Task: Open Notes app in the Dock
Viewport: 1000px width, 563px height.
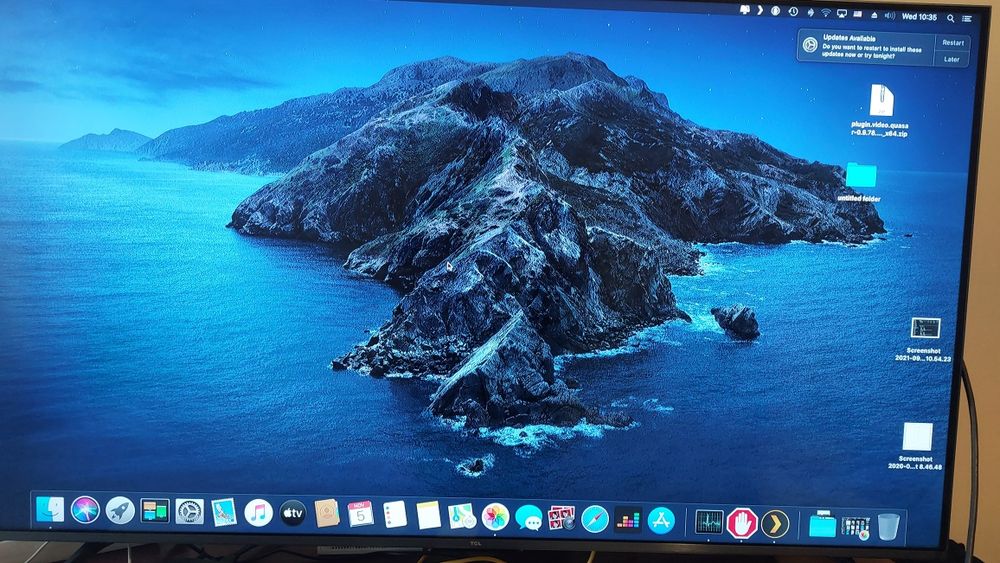Action: click(429, 515)
